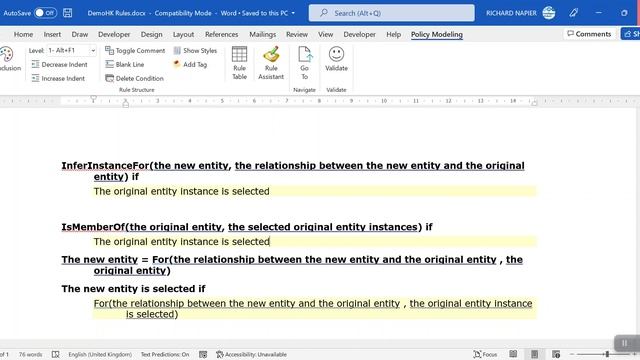Screen dimensions: 640x360
Task: Select the Design tab
Action: (151, 35)
